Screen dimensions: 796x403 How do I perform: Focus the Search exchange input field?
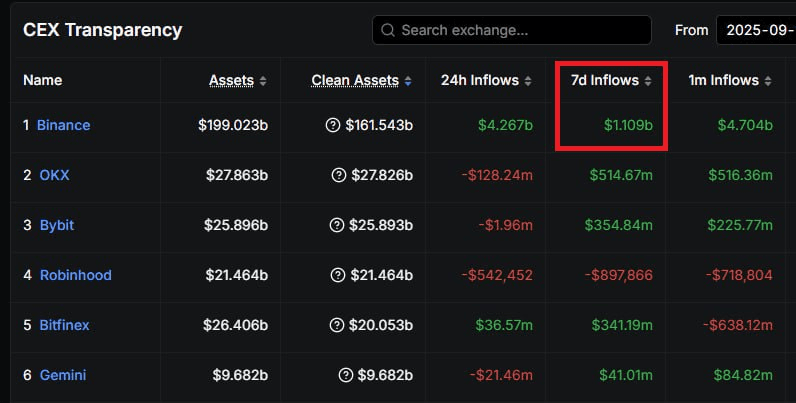pyautogui.click(x=520, y=30)
